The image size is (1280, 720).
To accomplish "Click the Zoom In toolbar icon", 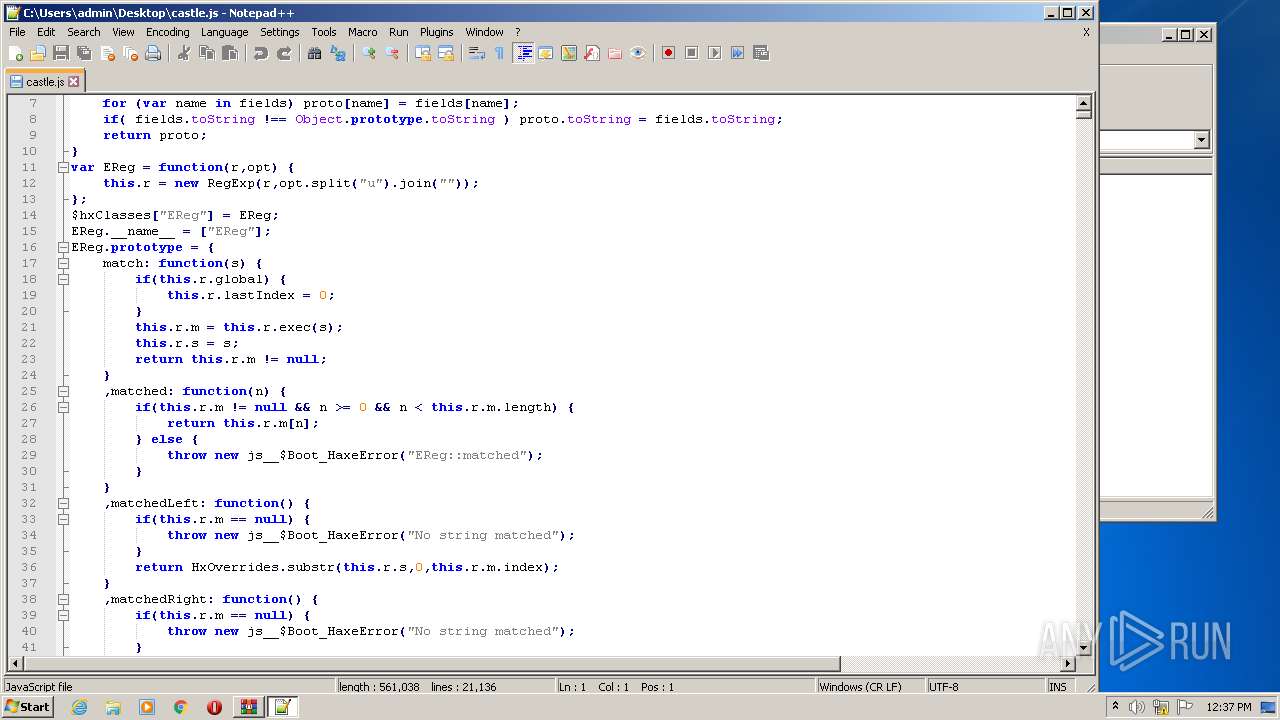I will [369, 53].
